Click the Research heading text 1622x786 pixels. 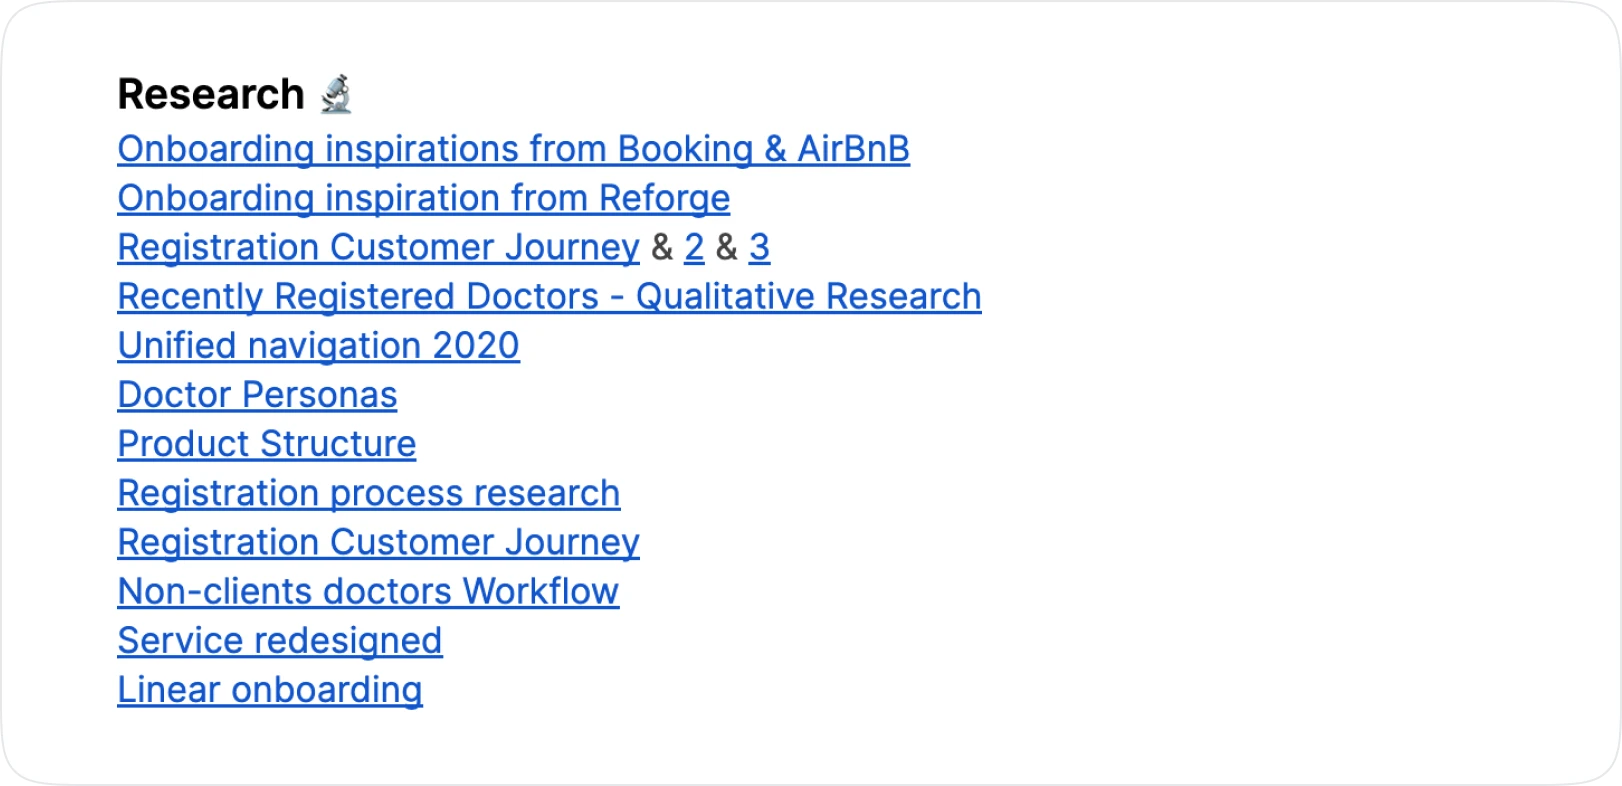click(212, 92)
